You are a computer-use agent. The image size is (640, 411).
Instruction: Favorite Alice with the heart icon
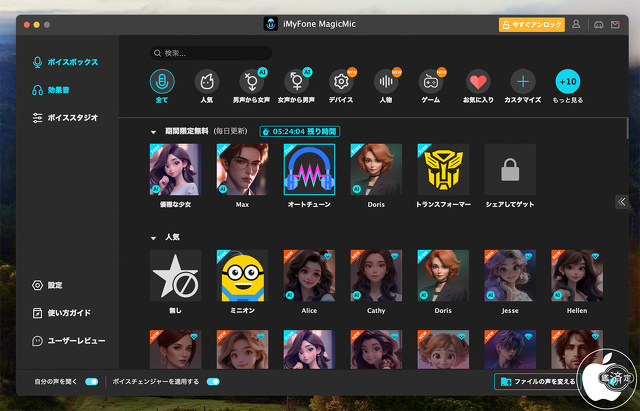(328, 256)
